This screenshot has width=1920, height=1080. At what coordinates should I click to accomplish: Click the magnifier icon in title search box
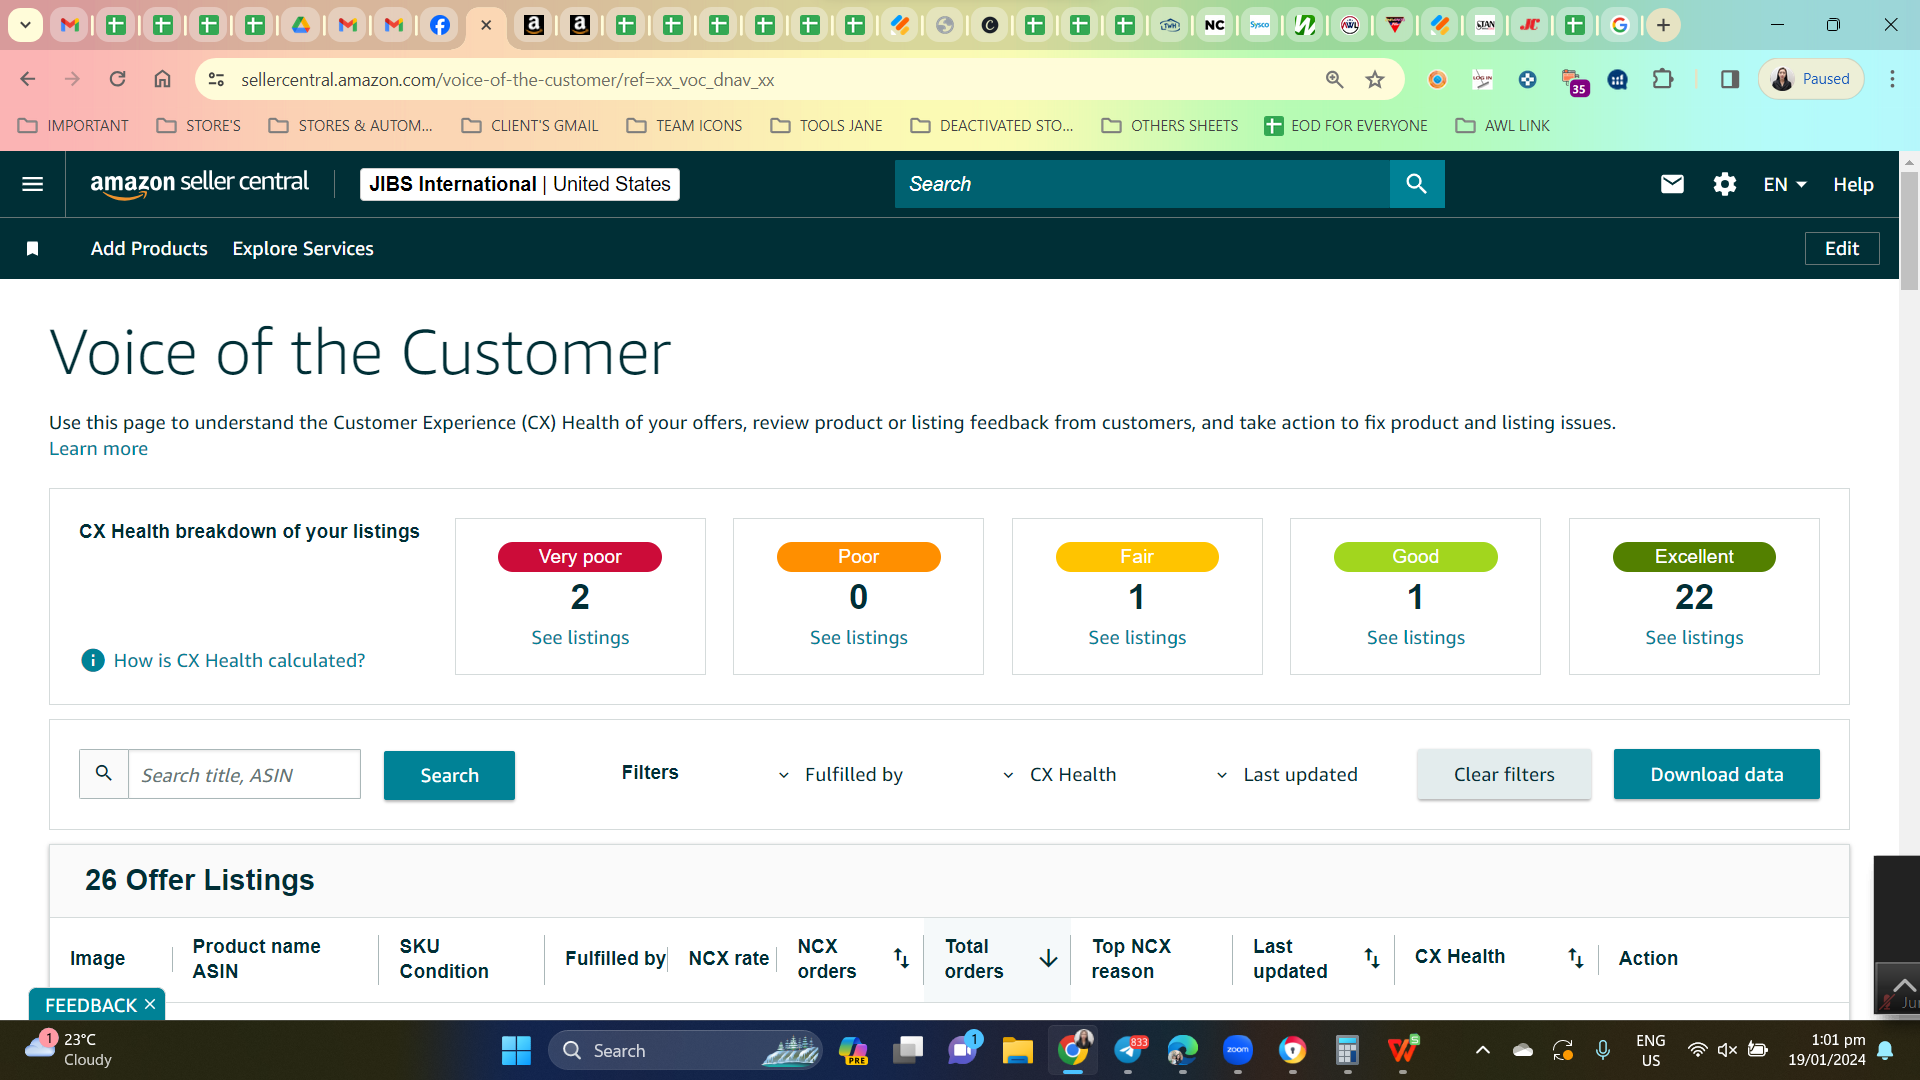pyautogui.click(x=104, y=774)
